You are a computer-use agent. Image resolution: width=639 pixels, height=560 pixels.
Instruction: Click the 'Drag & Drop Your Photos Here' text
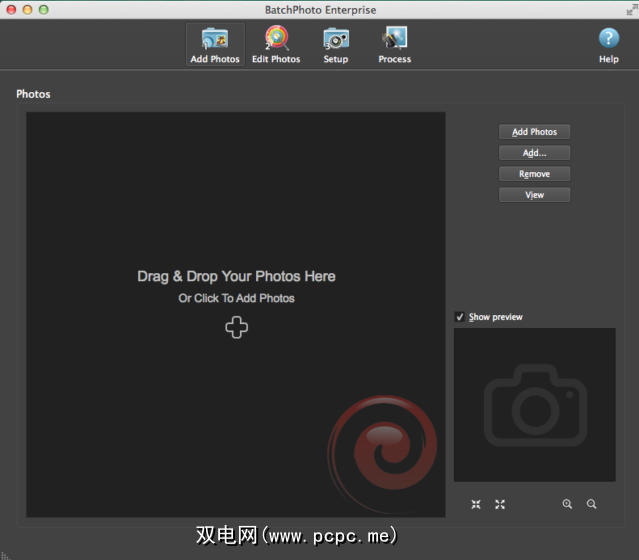[236, 276]
